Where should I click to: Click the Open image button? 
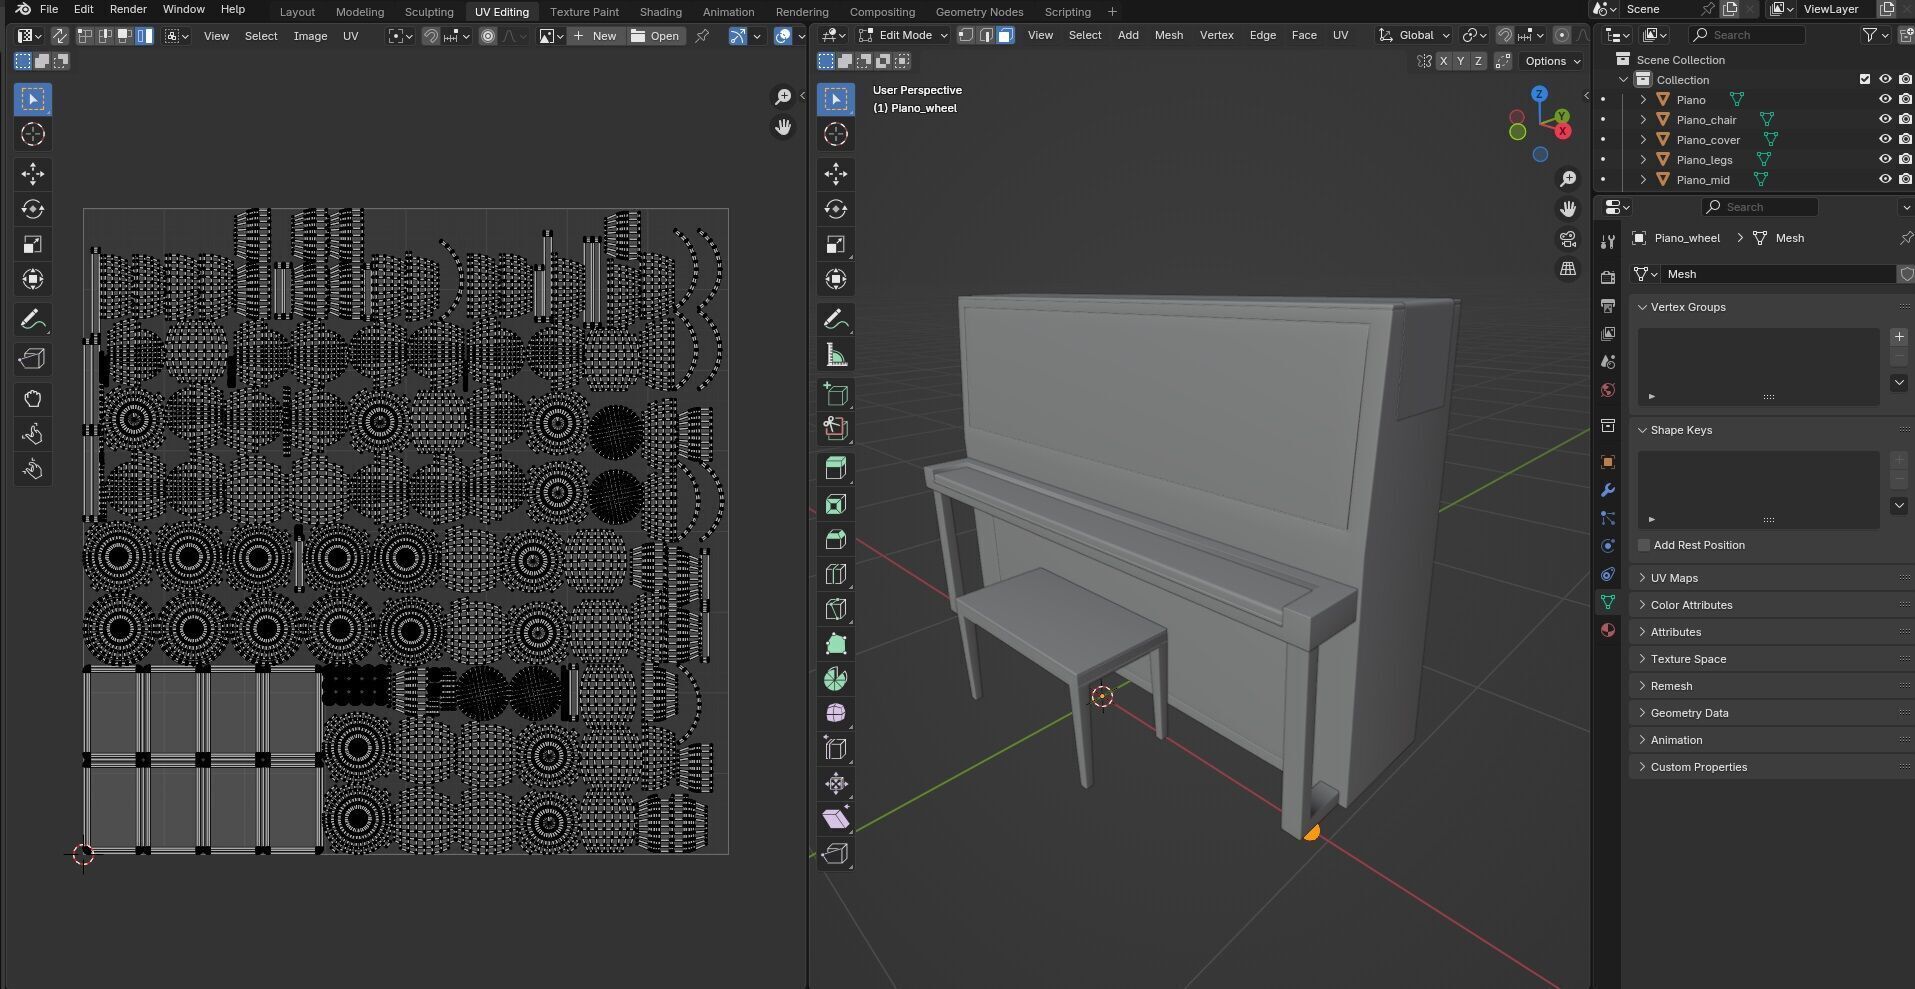pos(656,36)
